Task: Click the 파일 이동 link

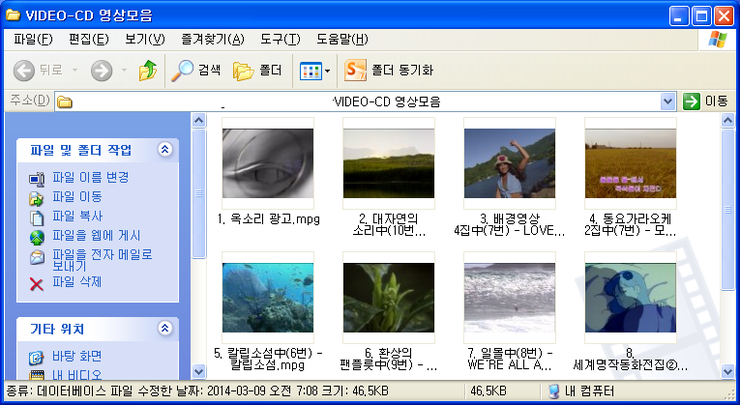Action: pyautogui.click(x=77, y=196)
